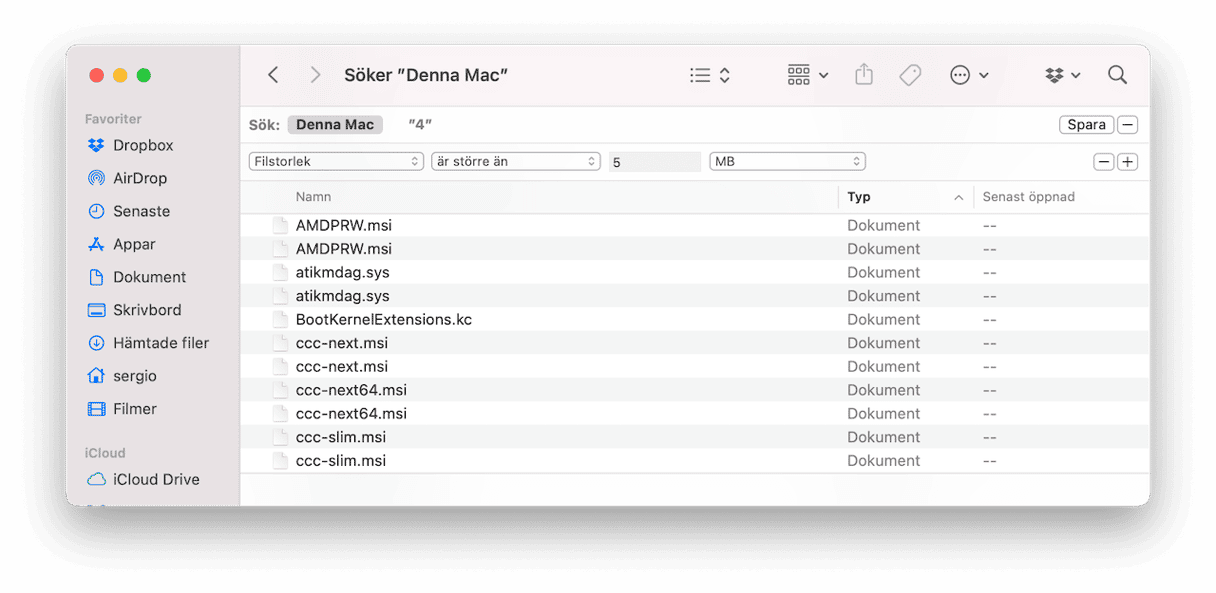Click the Favoriter sidebar heading
This screenshot has height=593, width=1216.
click(x=113, y=119)
